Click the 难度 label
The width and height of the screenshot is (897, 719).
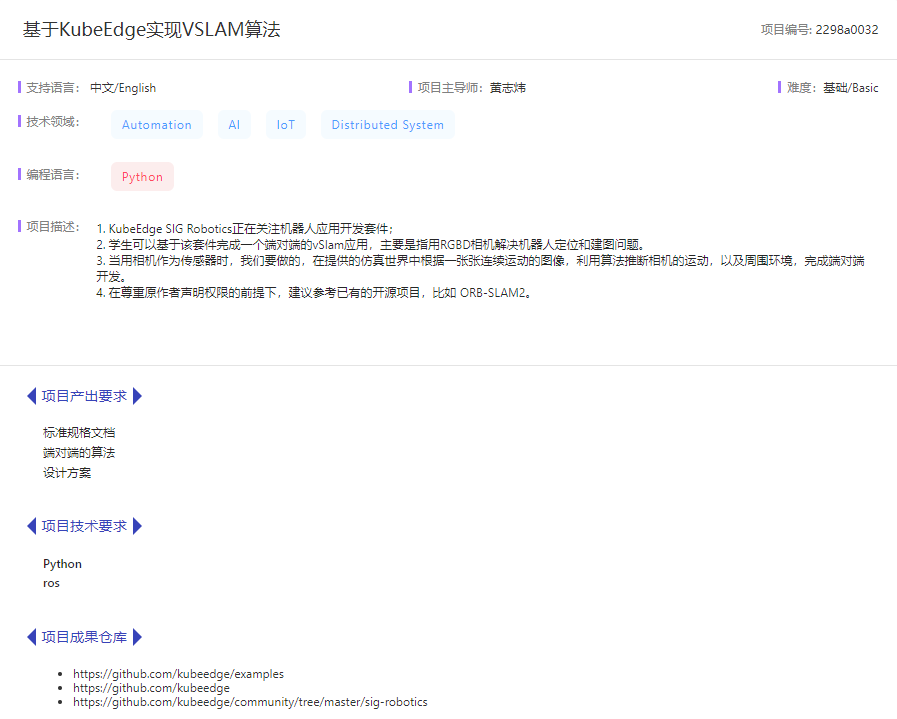pyautogui.click(x=801, y=88)
